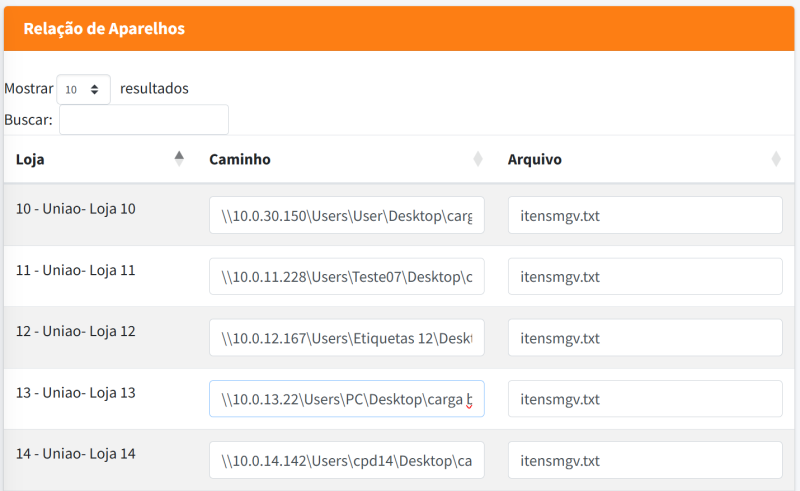Select the row labeled 12 - Uniao- Loja 12
Viewport: 800px width, 491px height.
pos(76,331)
